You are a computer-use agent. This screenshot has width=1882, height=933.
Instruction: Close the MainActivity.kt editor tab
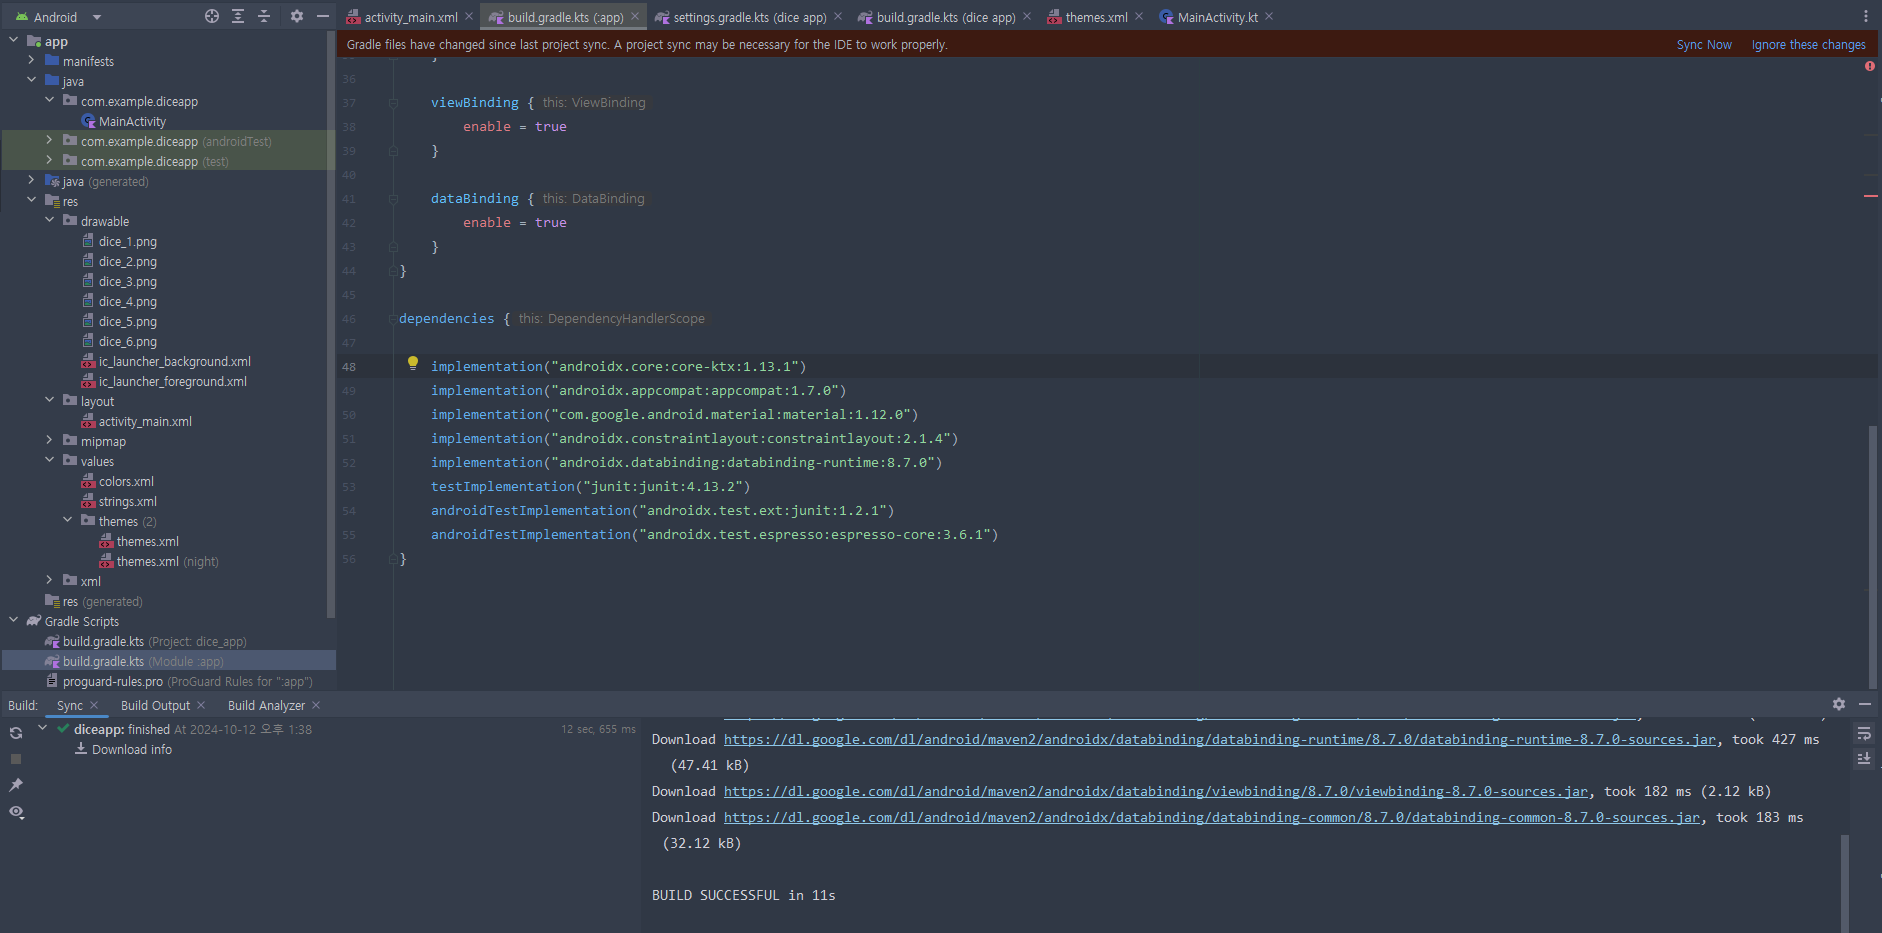tap(1269, 16)
